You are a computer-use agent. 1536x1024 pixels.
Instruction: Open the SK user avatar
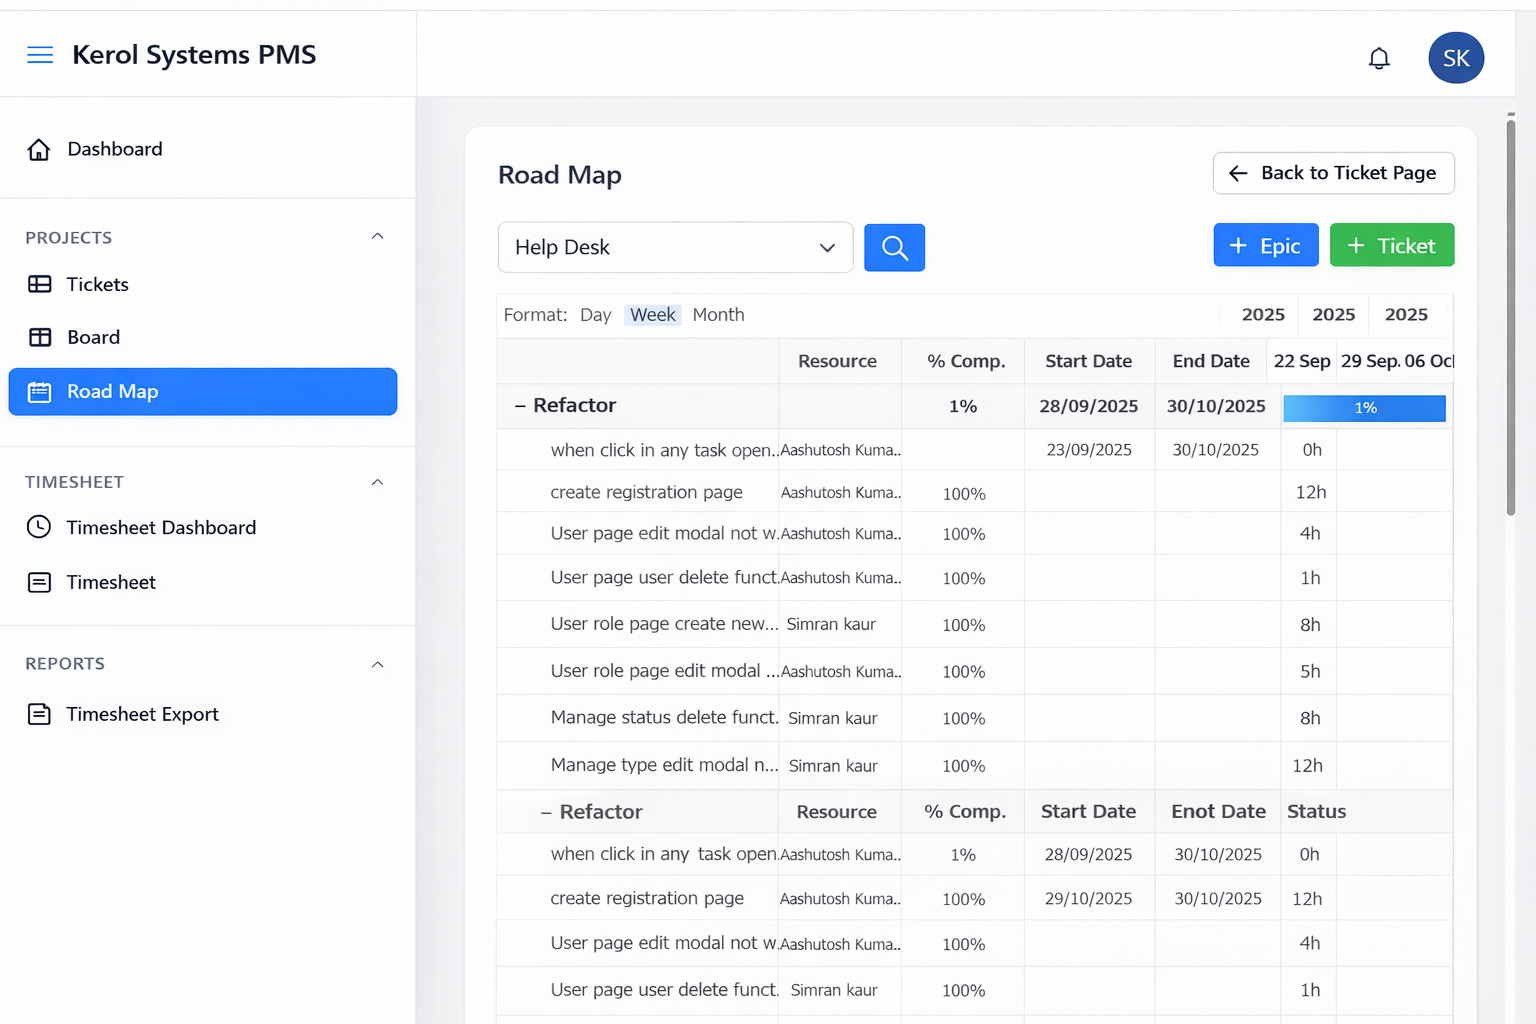[x=1456, y=58]
